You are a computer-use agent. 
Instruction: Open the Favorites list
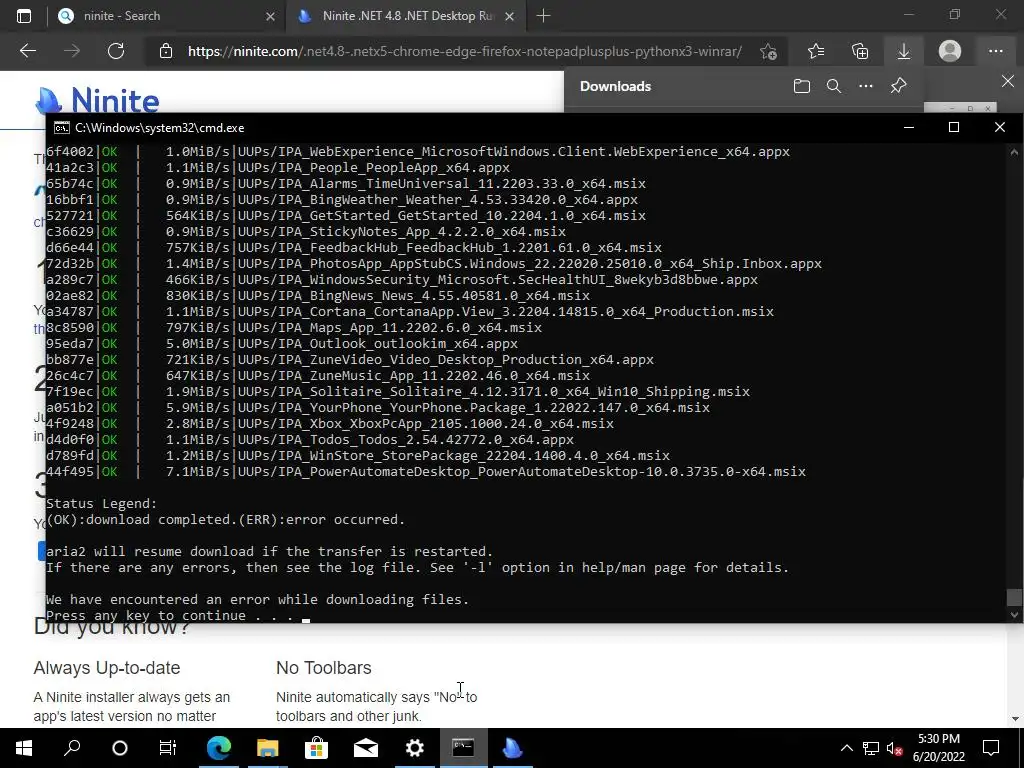pos(816,51)
